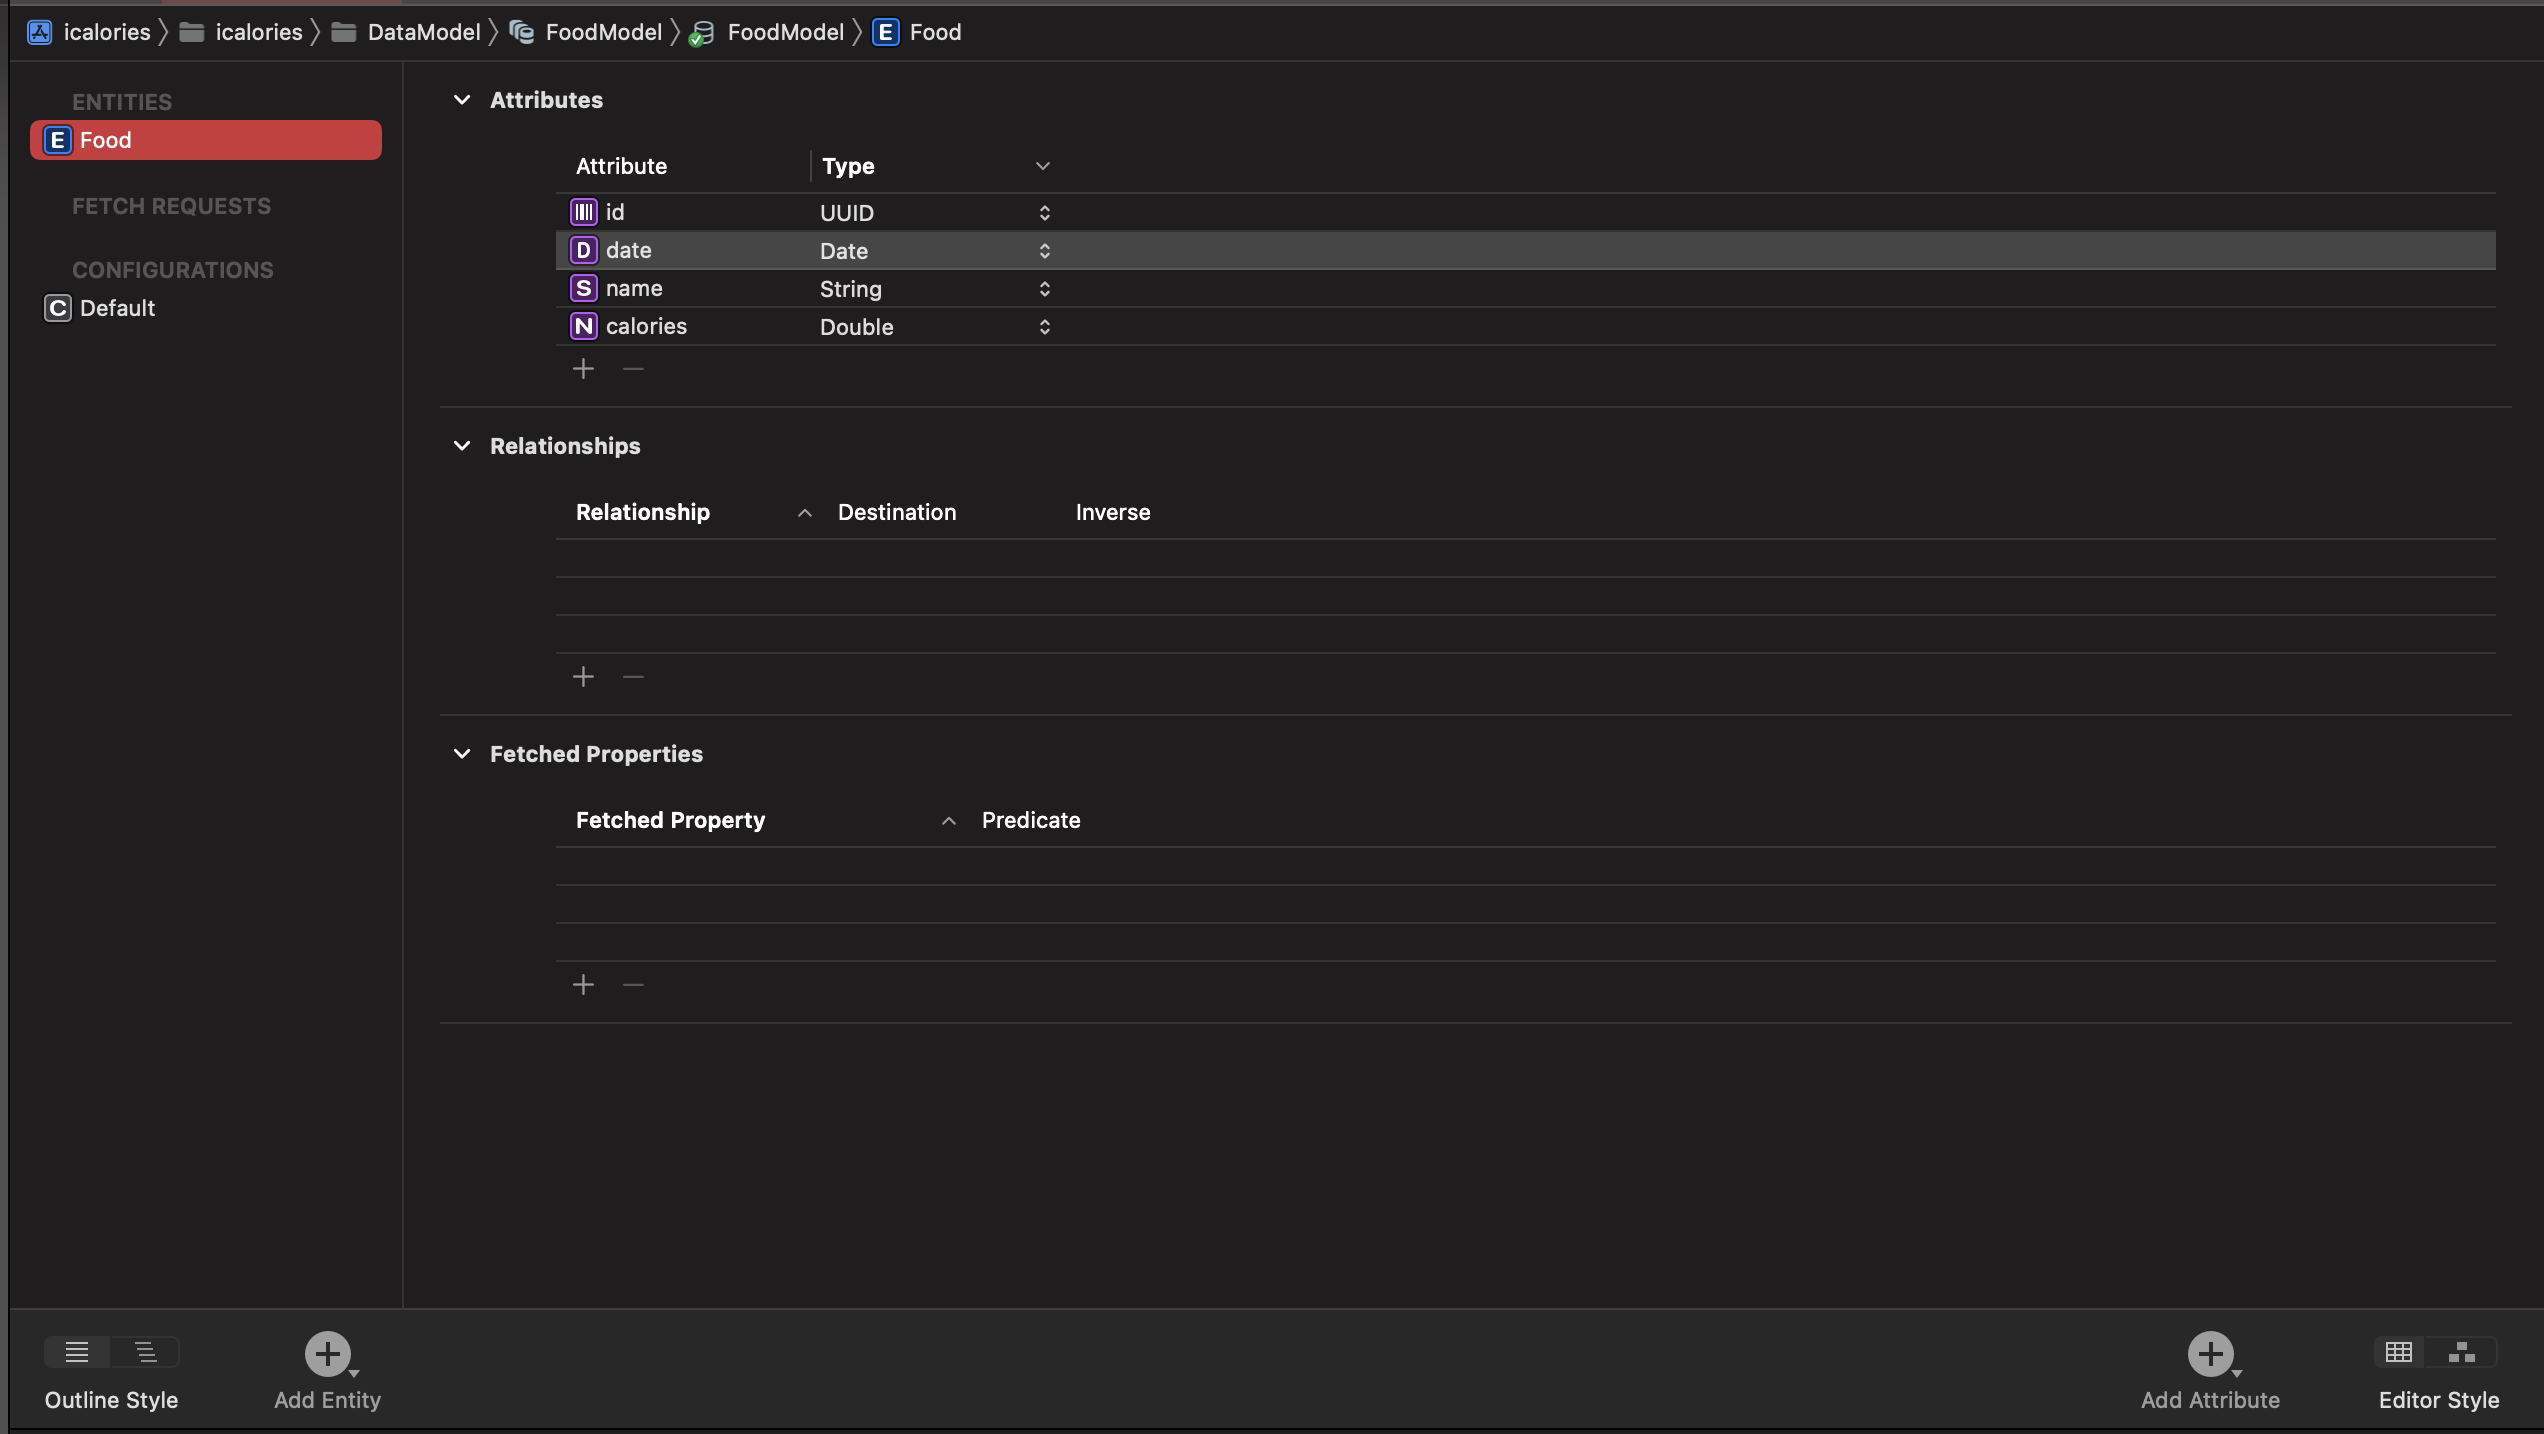Switch to flat list outline style

[x=77, y=1352]
